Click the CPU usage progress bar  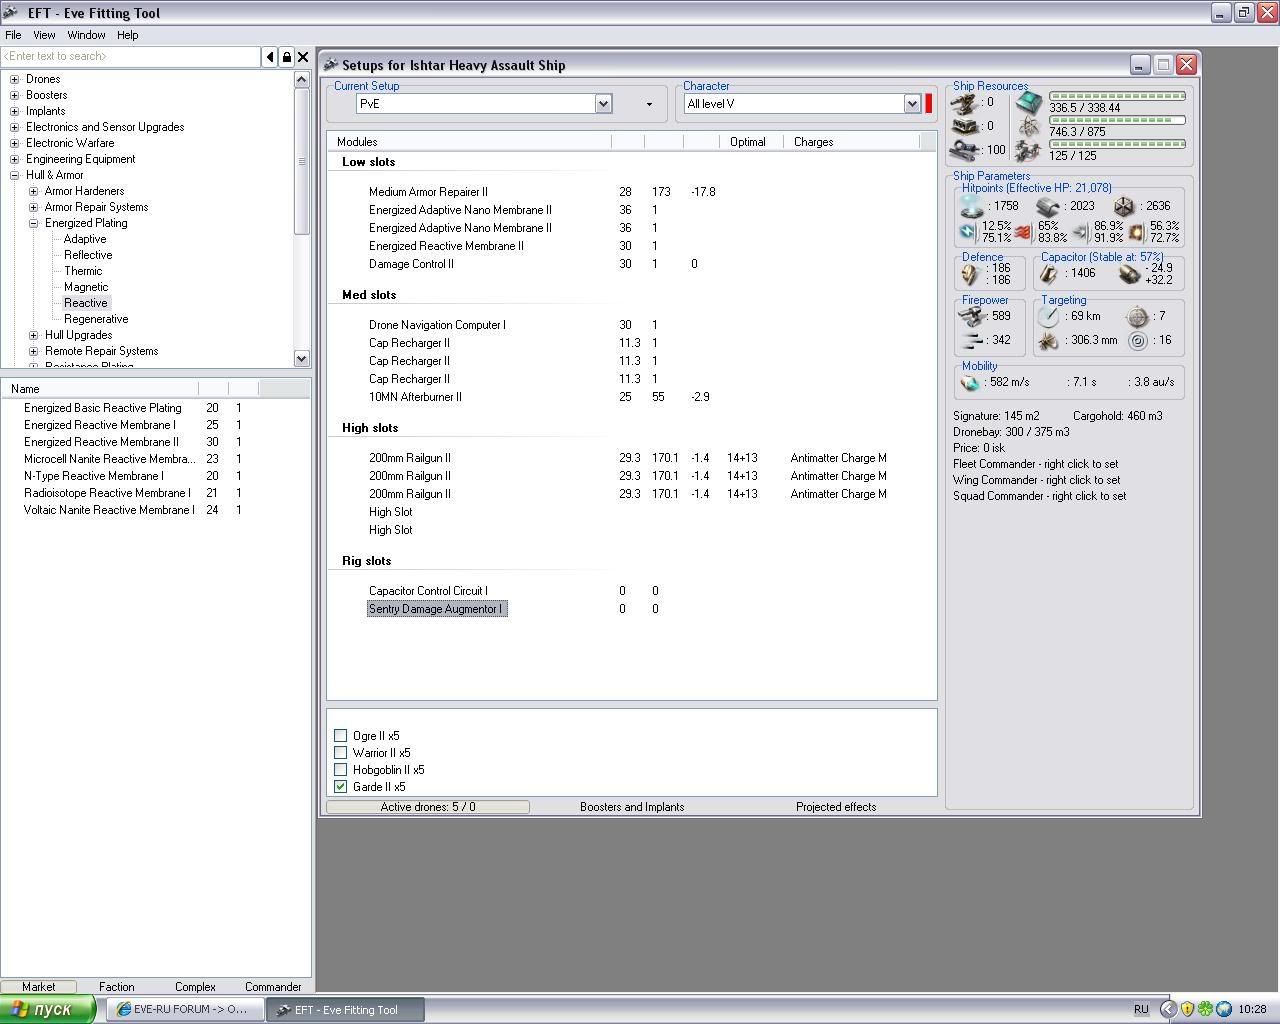1117,96
